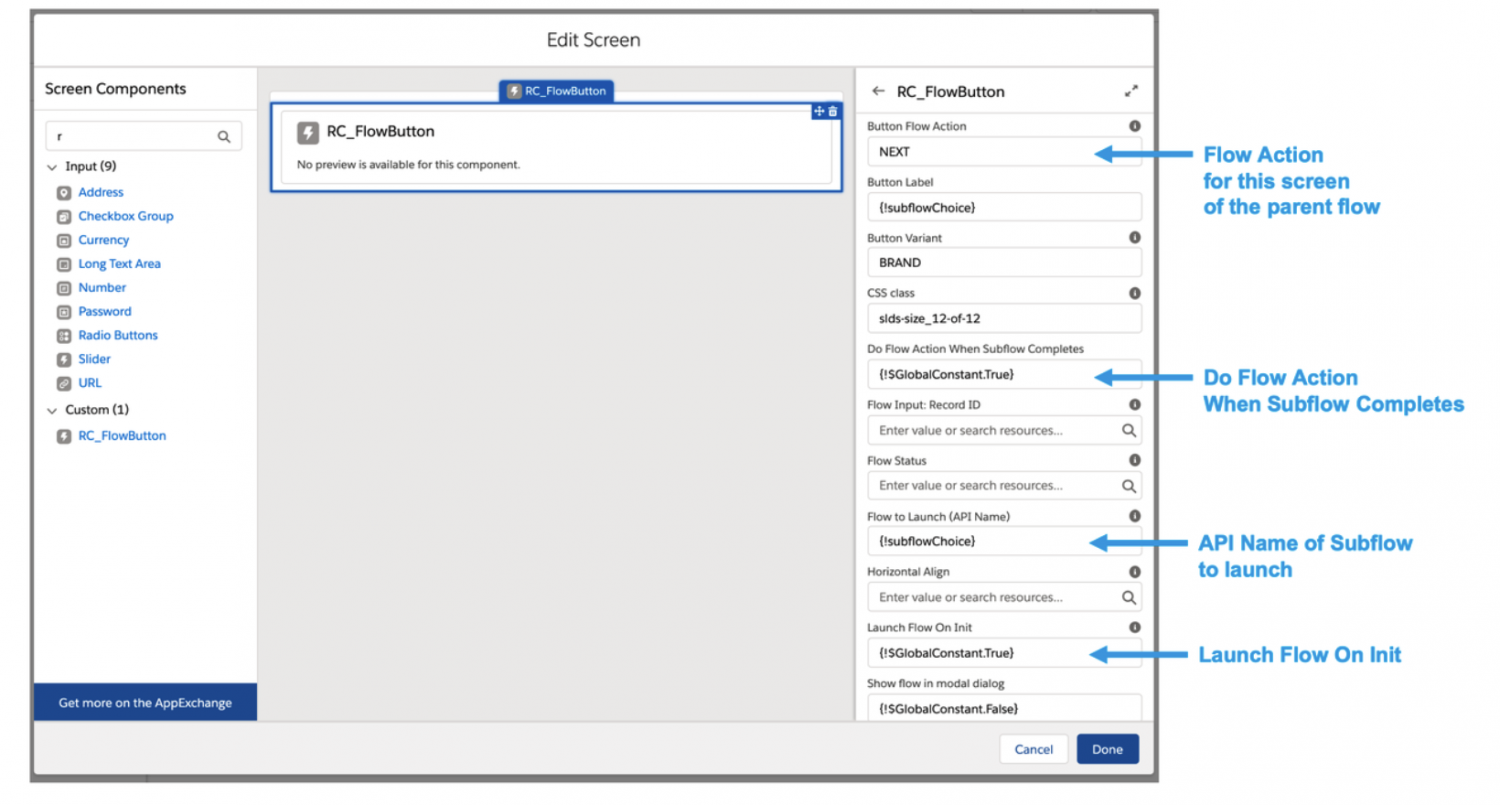Viewport: 1500px width, 805px height.
Task: Collapse the Custom (1) section
Action: coord(51,410)
